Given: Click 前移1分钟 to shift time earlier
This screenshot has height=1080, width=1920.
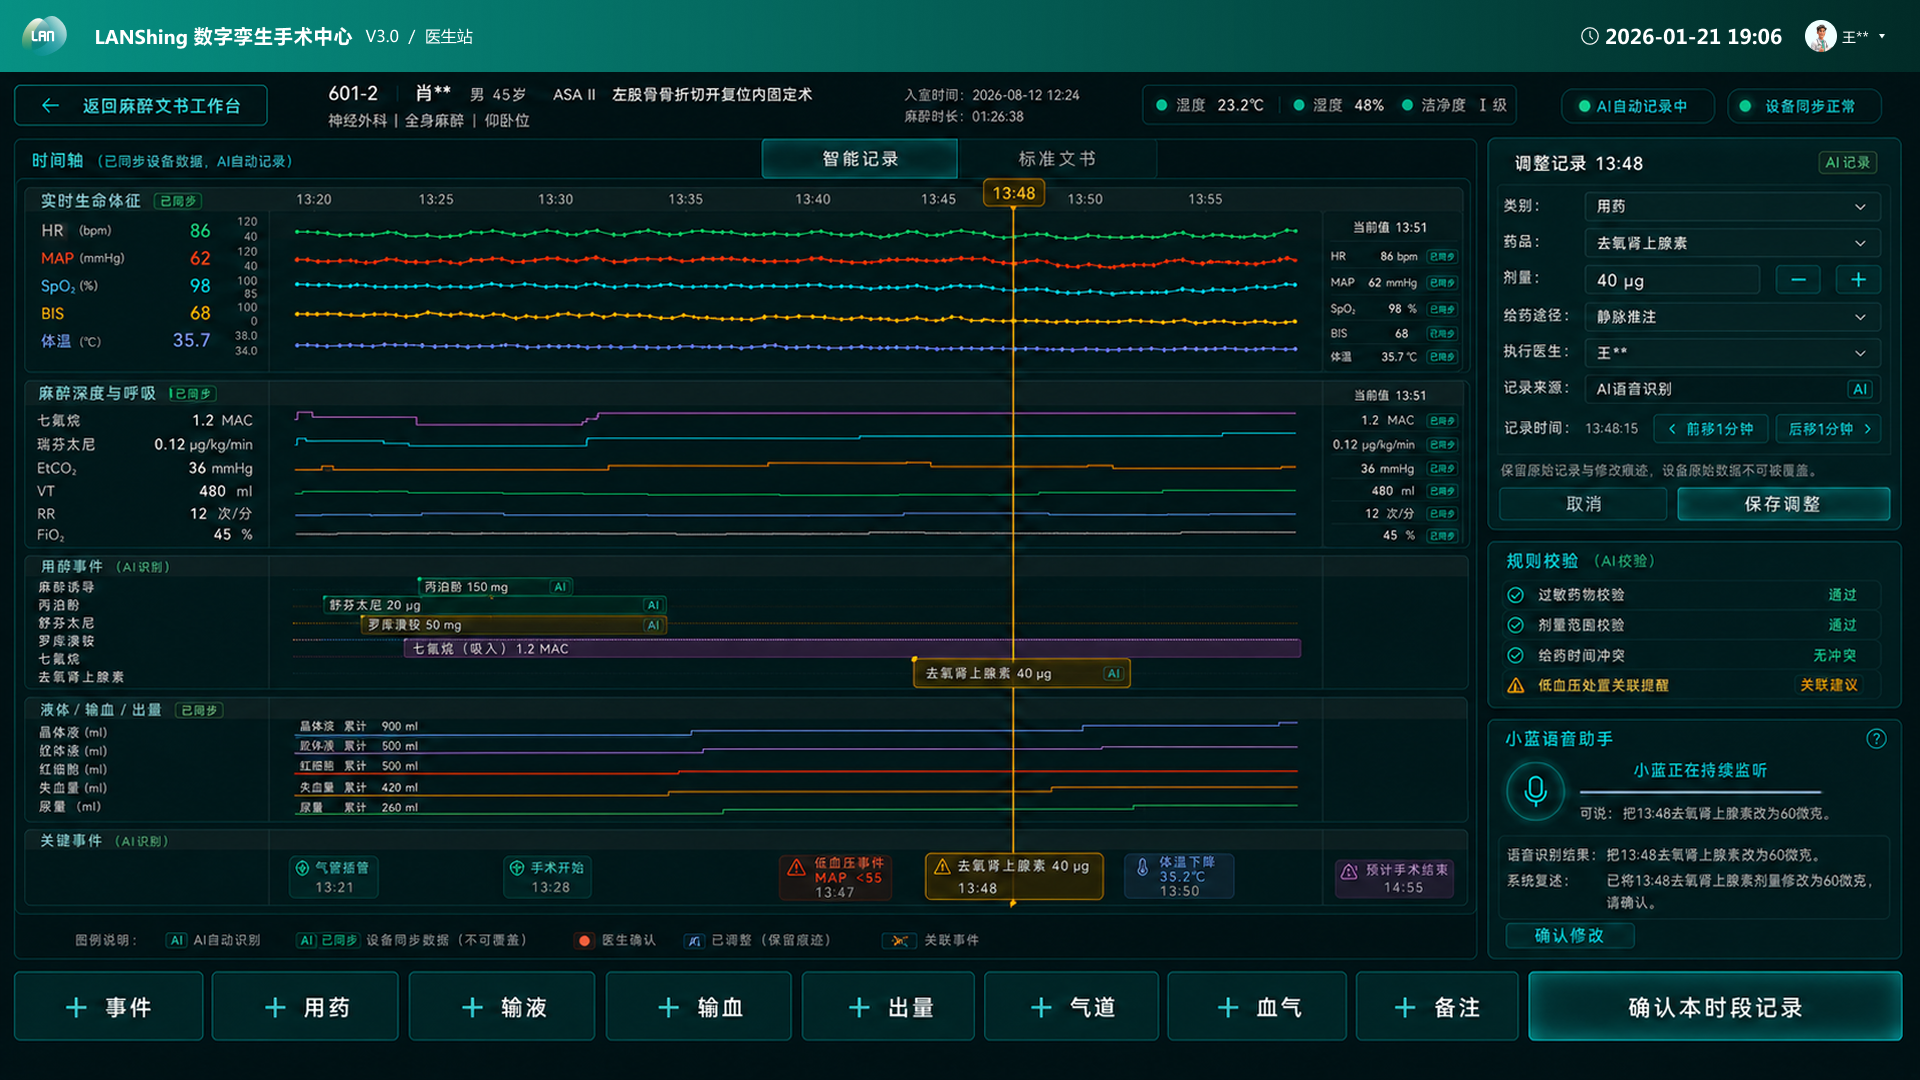Looking at the screenshot, I should [1711, 429].
